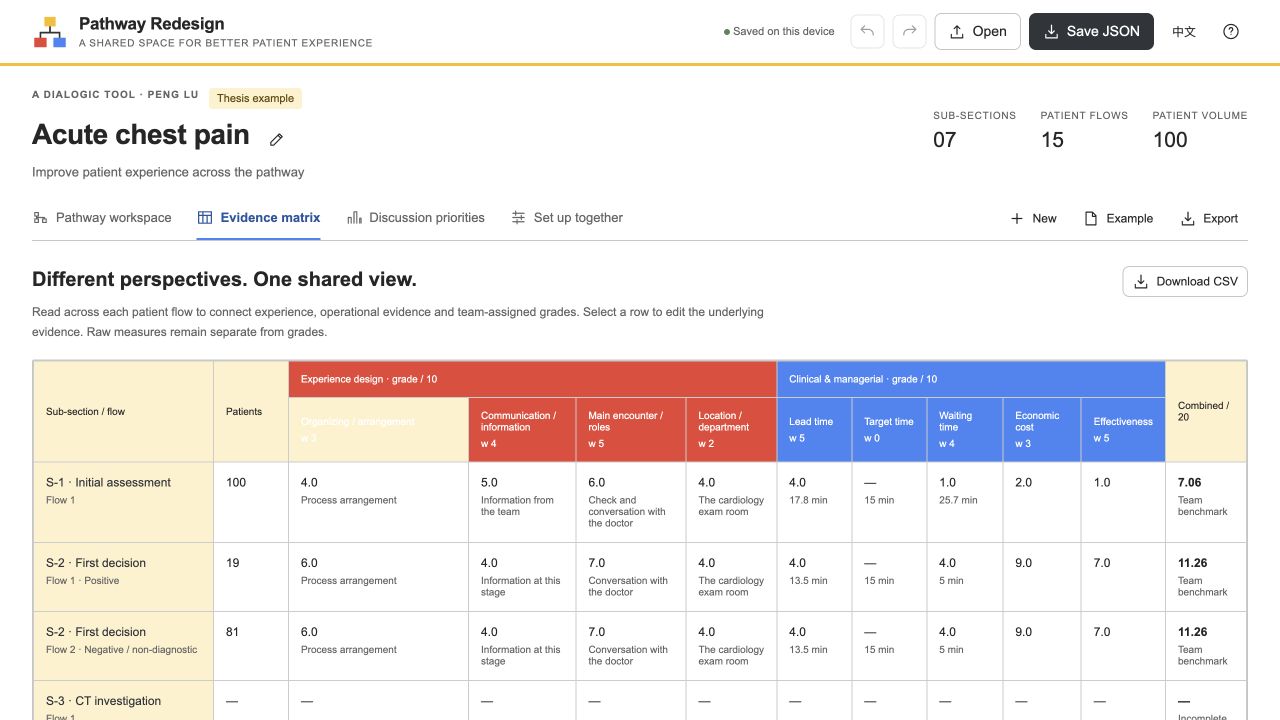Viewport: 1280px width, 720px height.
Task: Click the Main encounter / roles header
Action: click(x=631, y=429)
